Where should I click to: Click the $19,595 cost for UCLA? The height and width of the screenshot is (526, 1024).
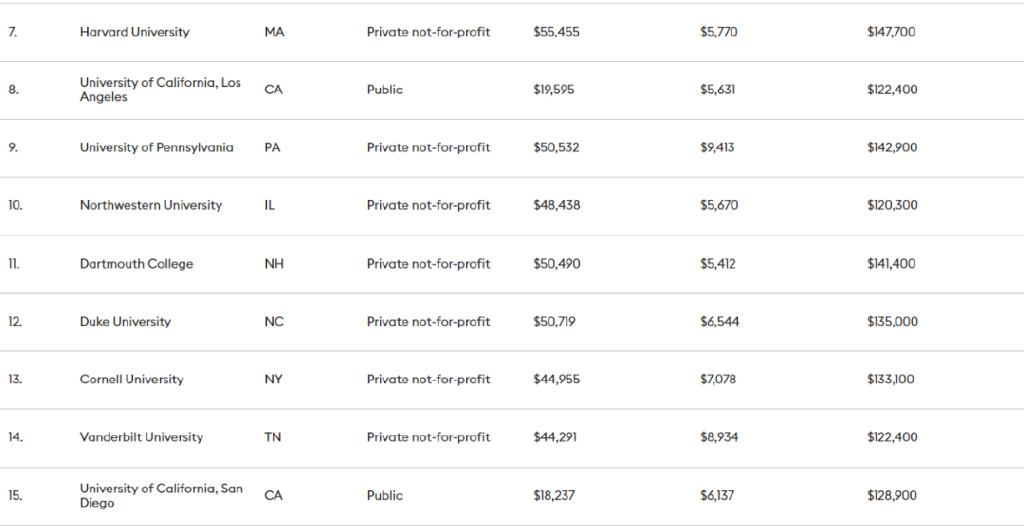point(554,90)
